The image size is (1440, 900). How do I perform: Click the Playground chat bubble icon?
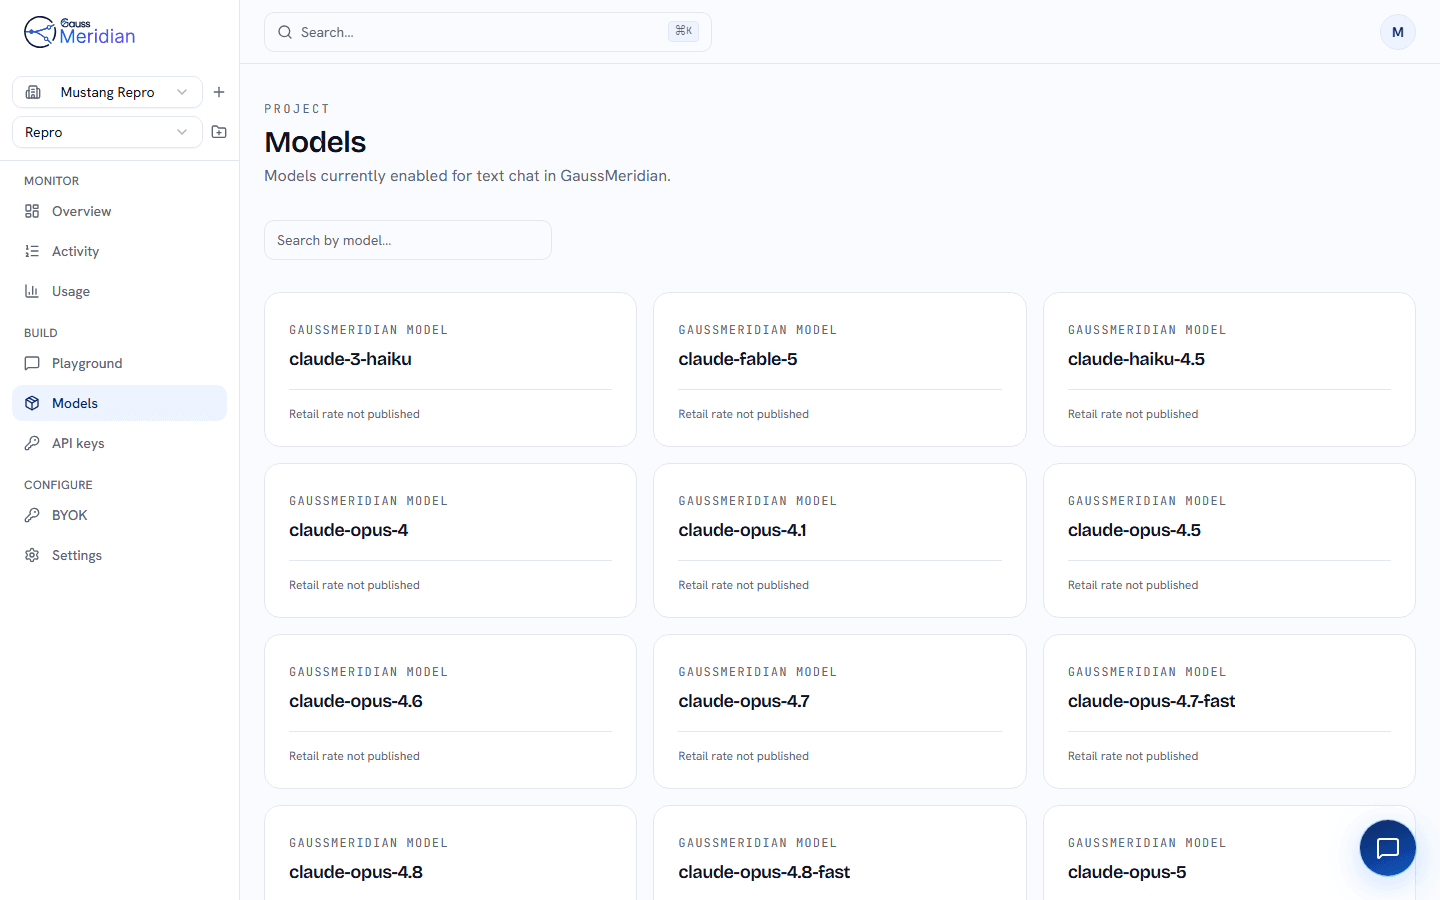coord(32,363)
